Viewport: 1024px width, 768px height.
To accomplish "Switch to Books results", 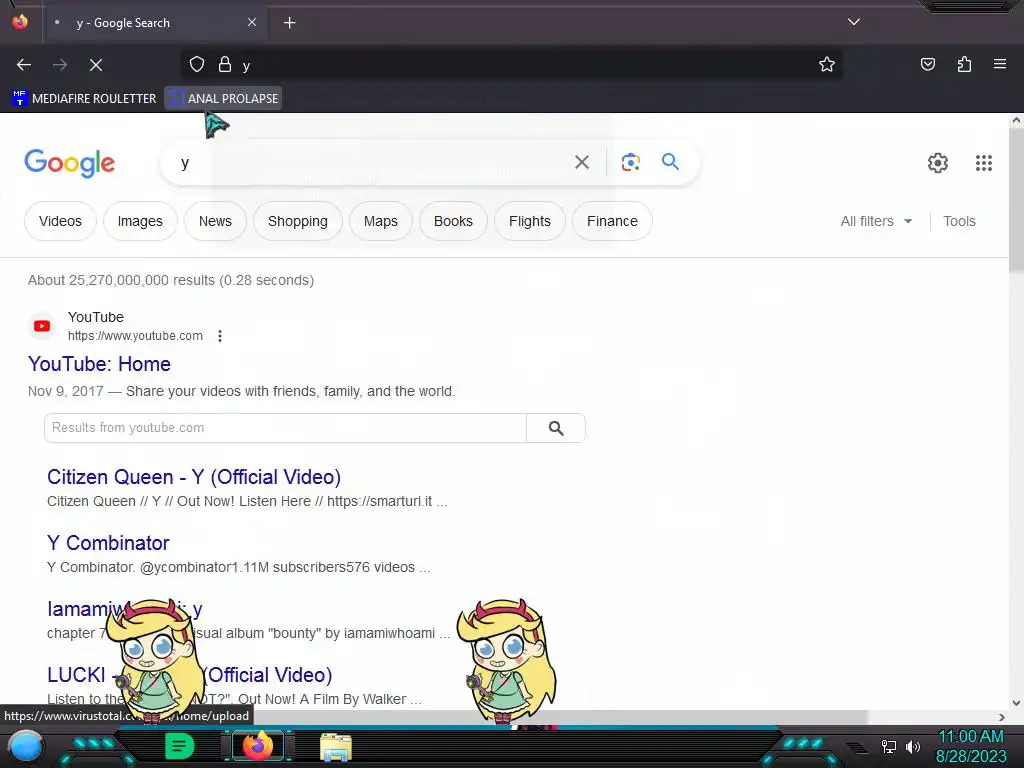I will click(453, 221).
